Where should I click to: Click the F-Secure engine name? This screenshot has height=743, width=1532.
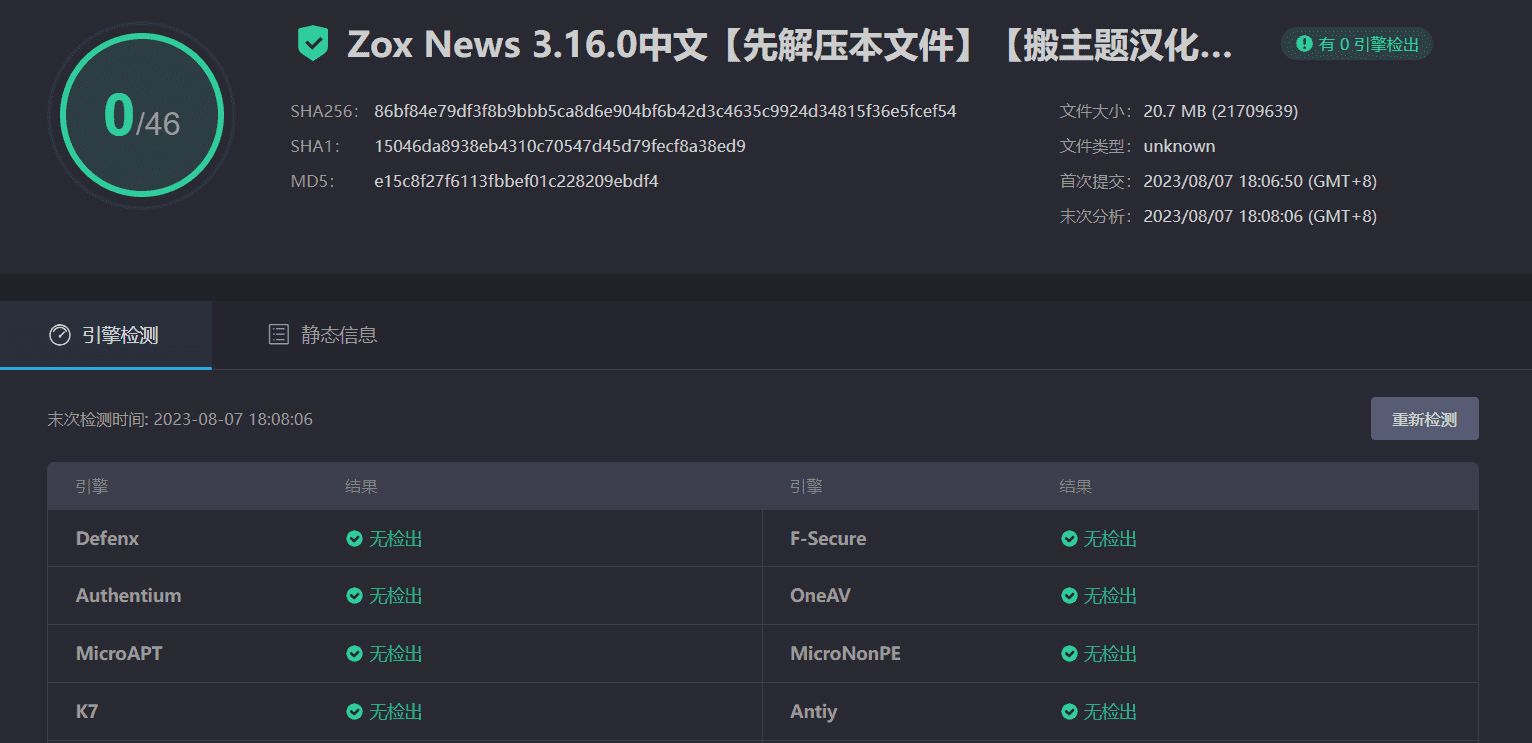point(828,539)
